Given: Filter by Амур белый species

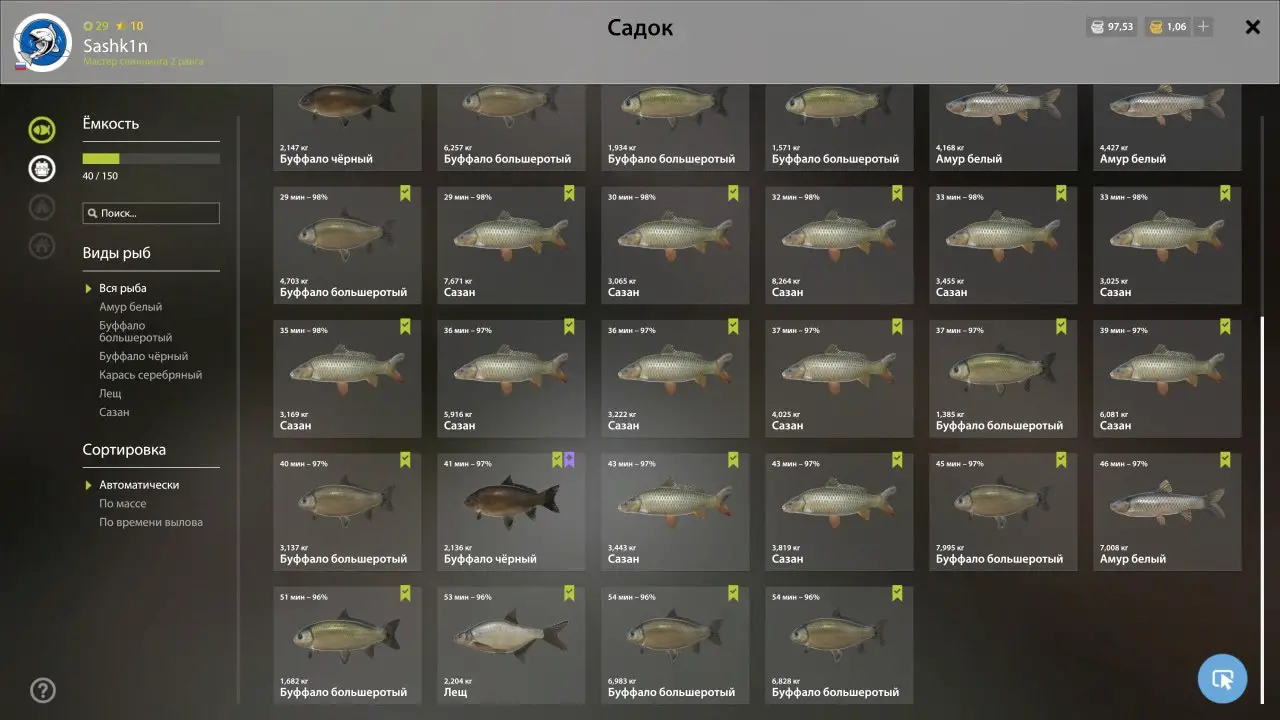Looking at the screenshot, I should pos(130,307).
